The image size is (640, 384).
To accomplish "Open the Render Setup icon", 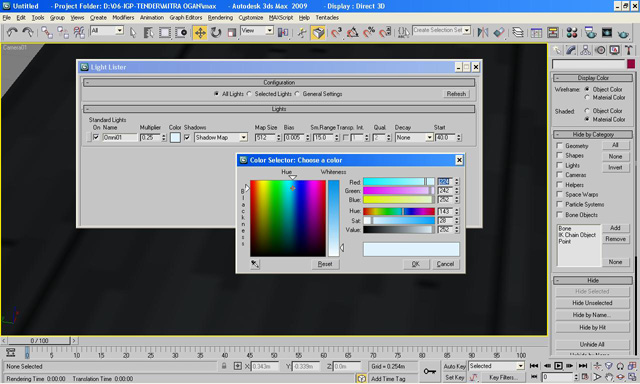I will click(590, 32).
